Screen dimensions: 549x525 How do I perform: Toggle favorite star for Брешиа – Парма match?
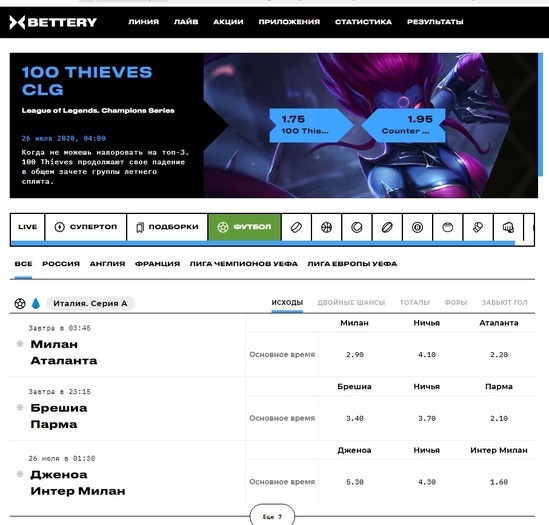20,407
